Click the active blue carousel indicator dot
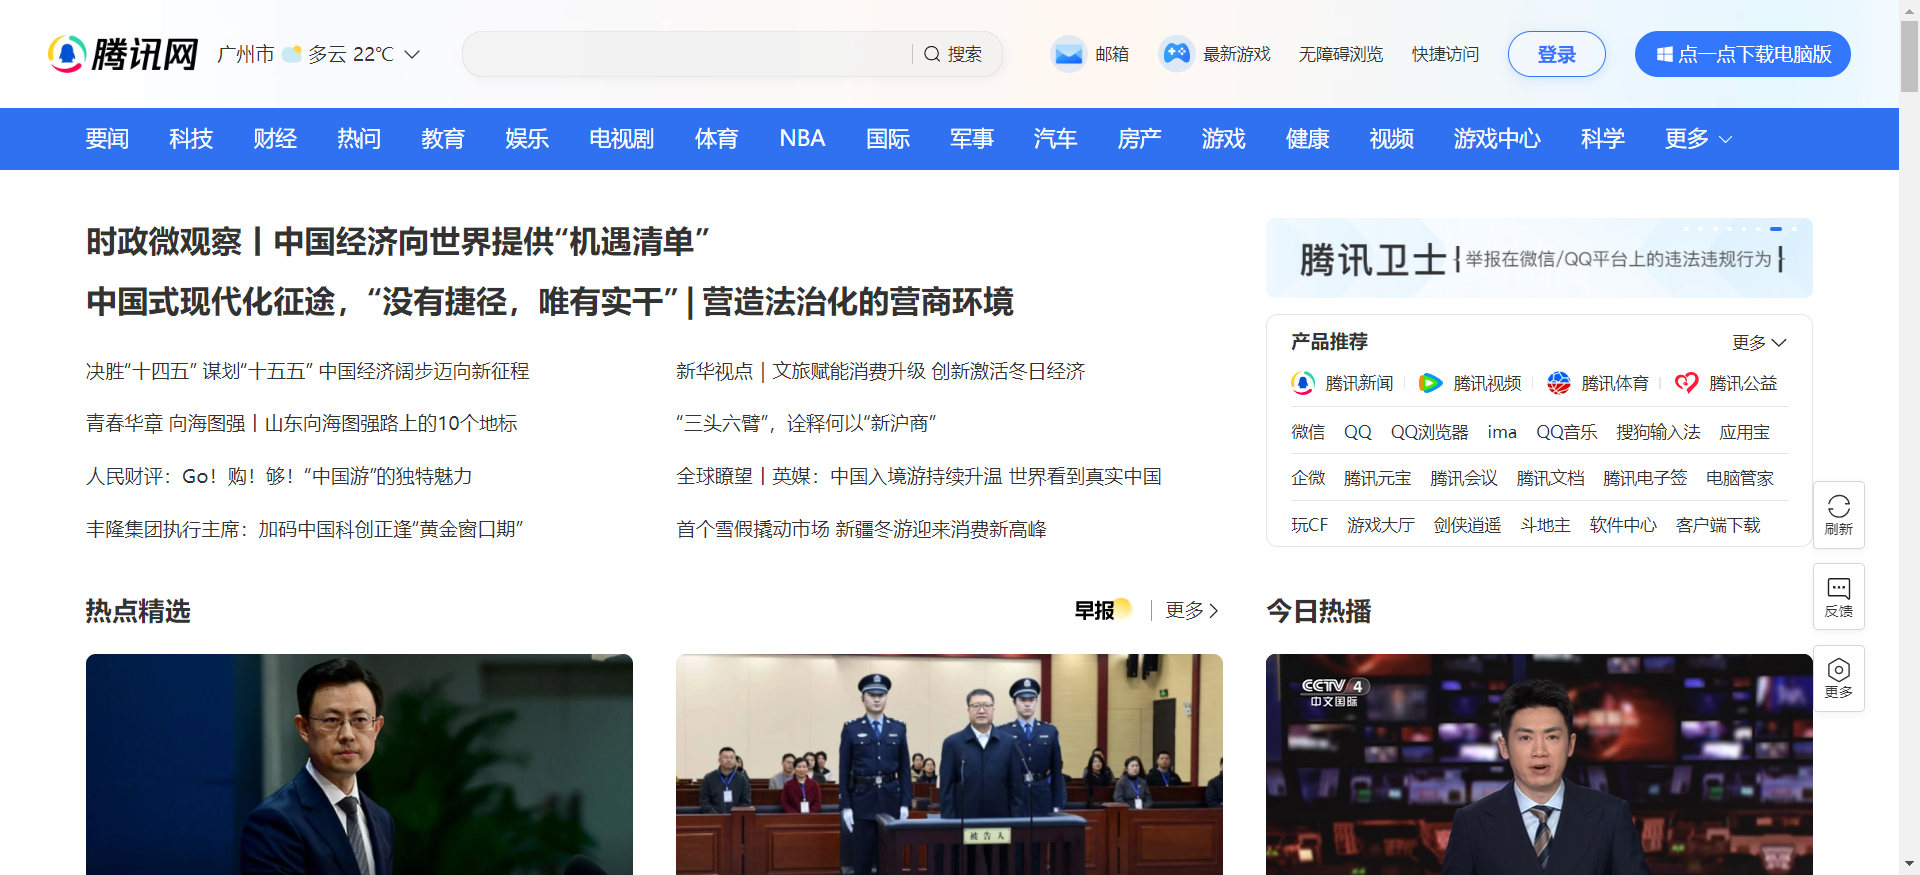 pyautogui.click(x=1776, y=229)
